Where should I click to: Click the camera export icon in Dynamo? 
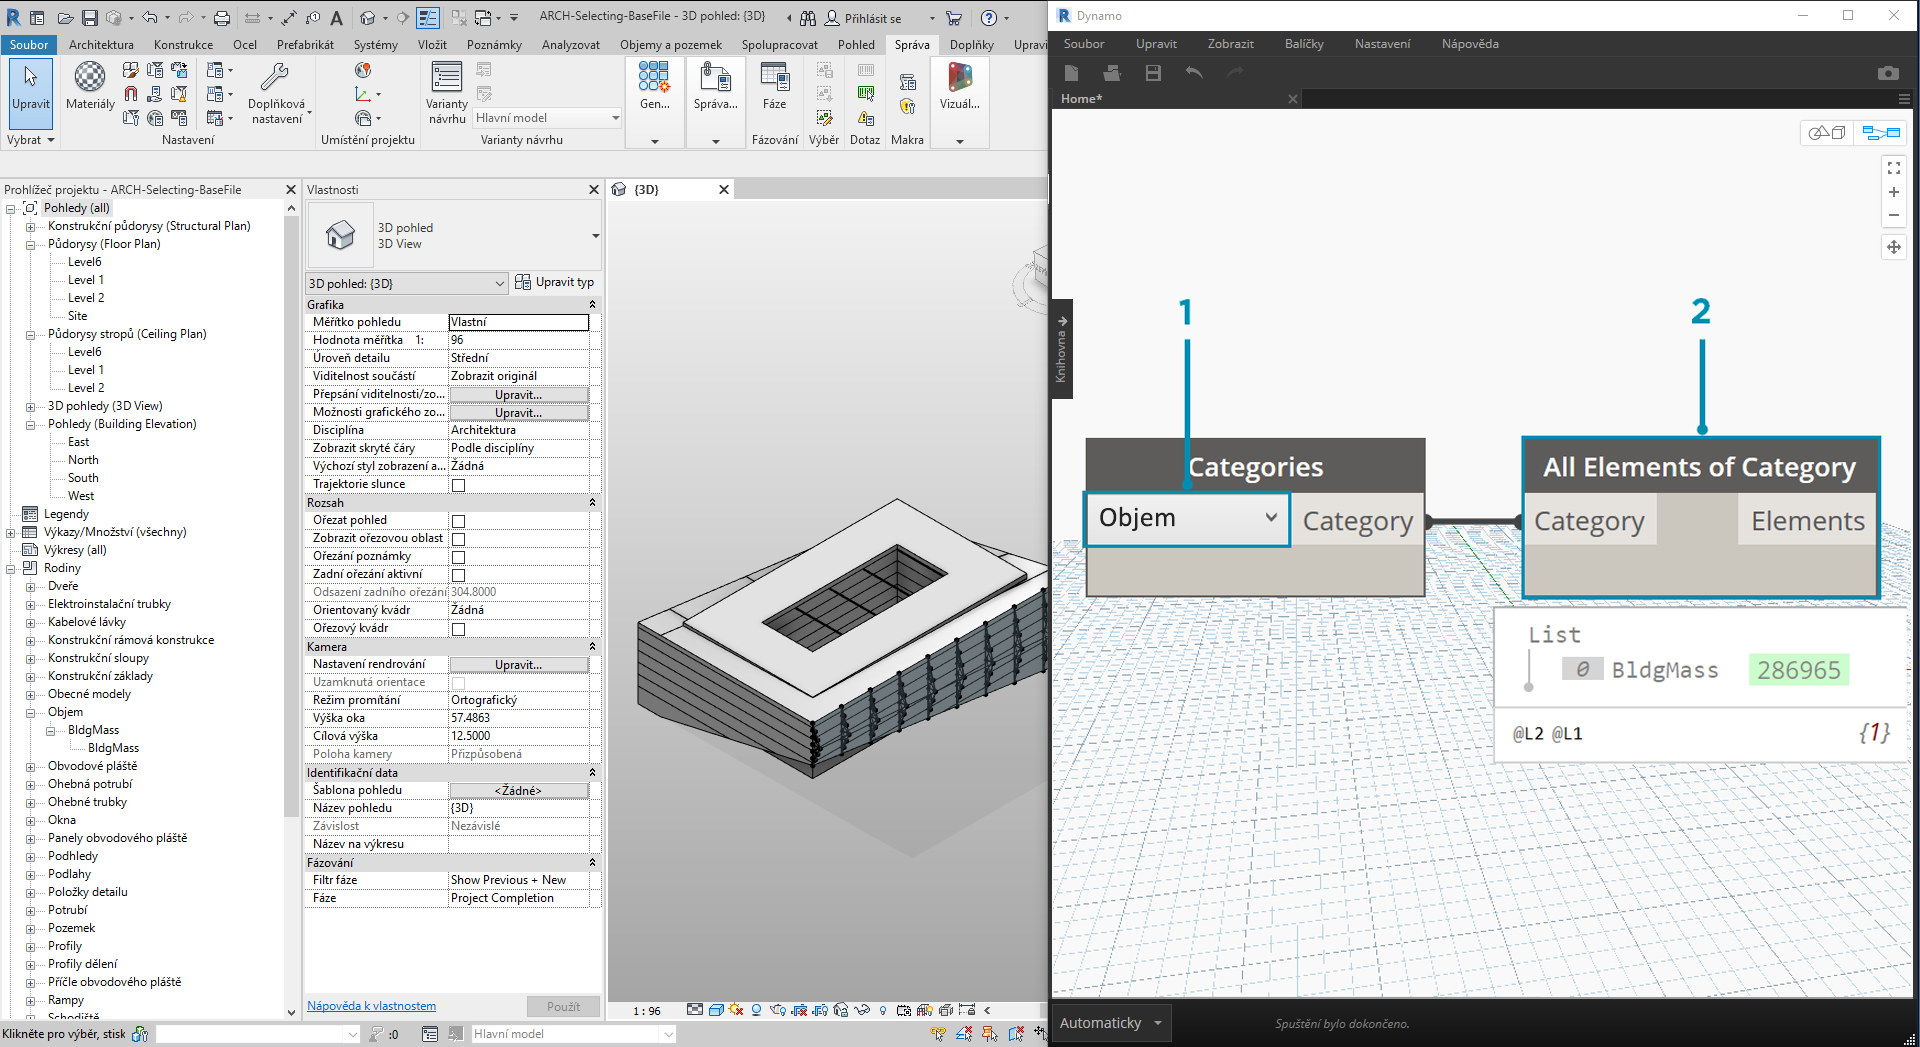click(x=1888, y=73)
